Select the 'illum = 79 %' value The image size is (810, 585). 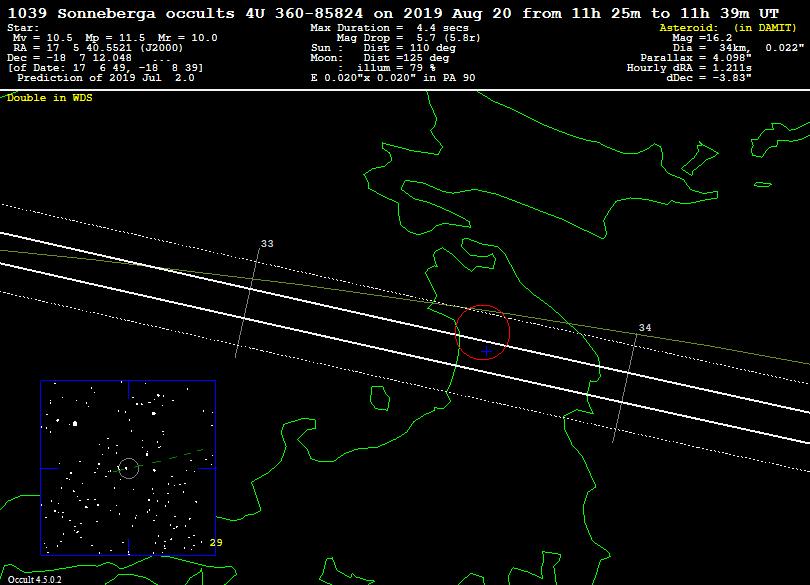click(396, 68)
